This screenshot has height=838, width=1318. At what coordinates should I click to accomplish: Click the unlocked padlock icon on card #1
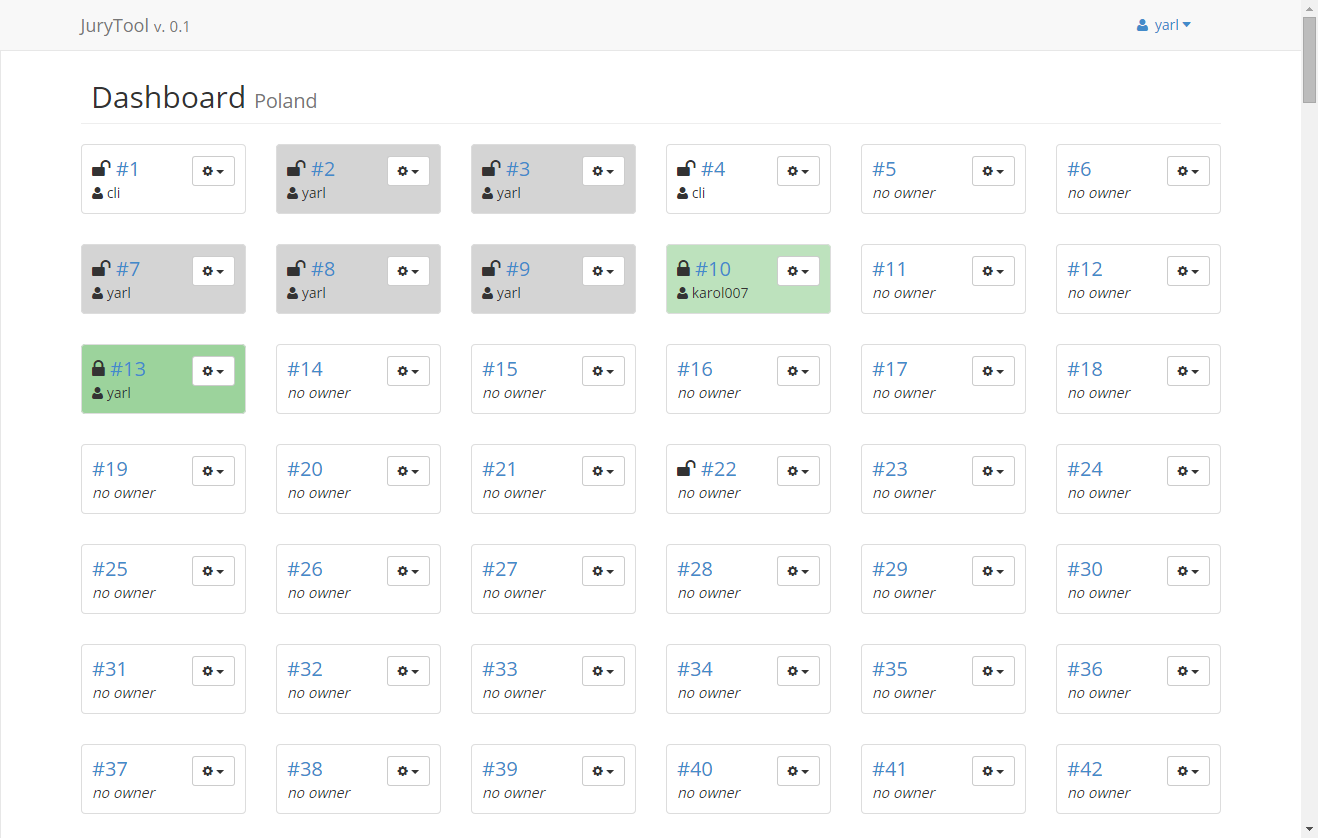tap(101, 169)
